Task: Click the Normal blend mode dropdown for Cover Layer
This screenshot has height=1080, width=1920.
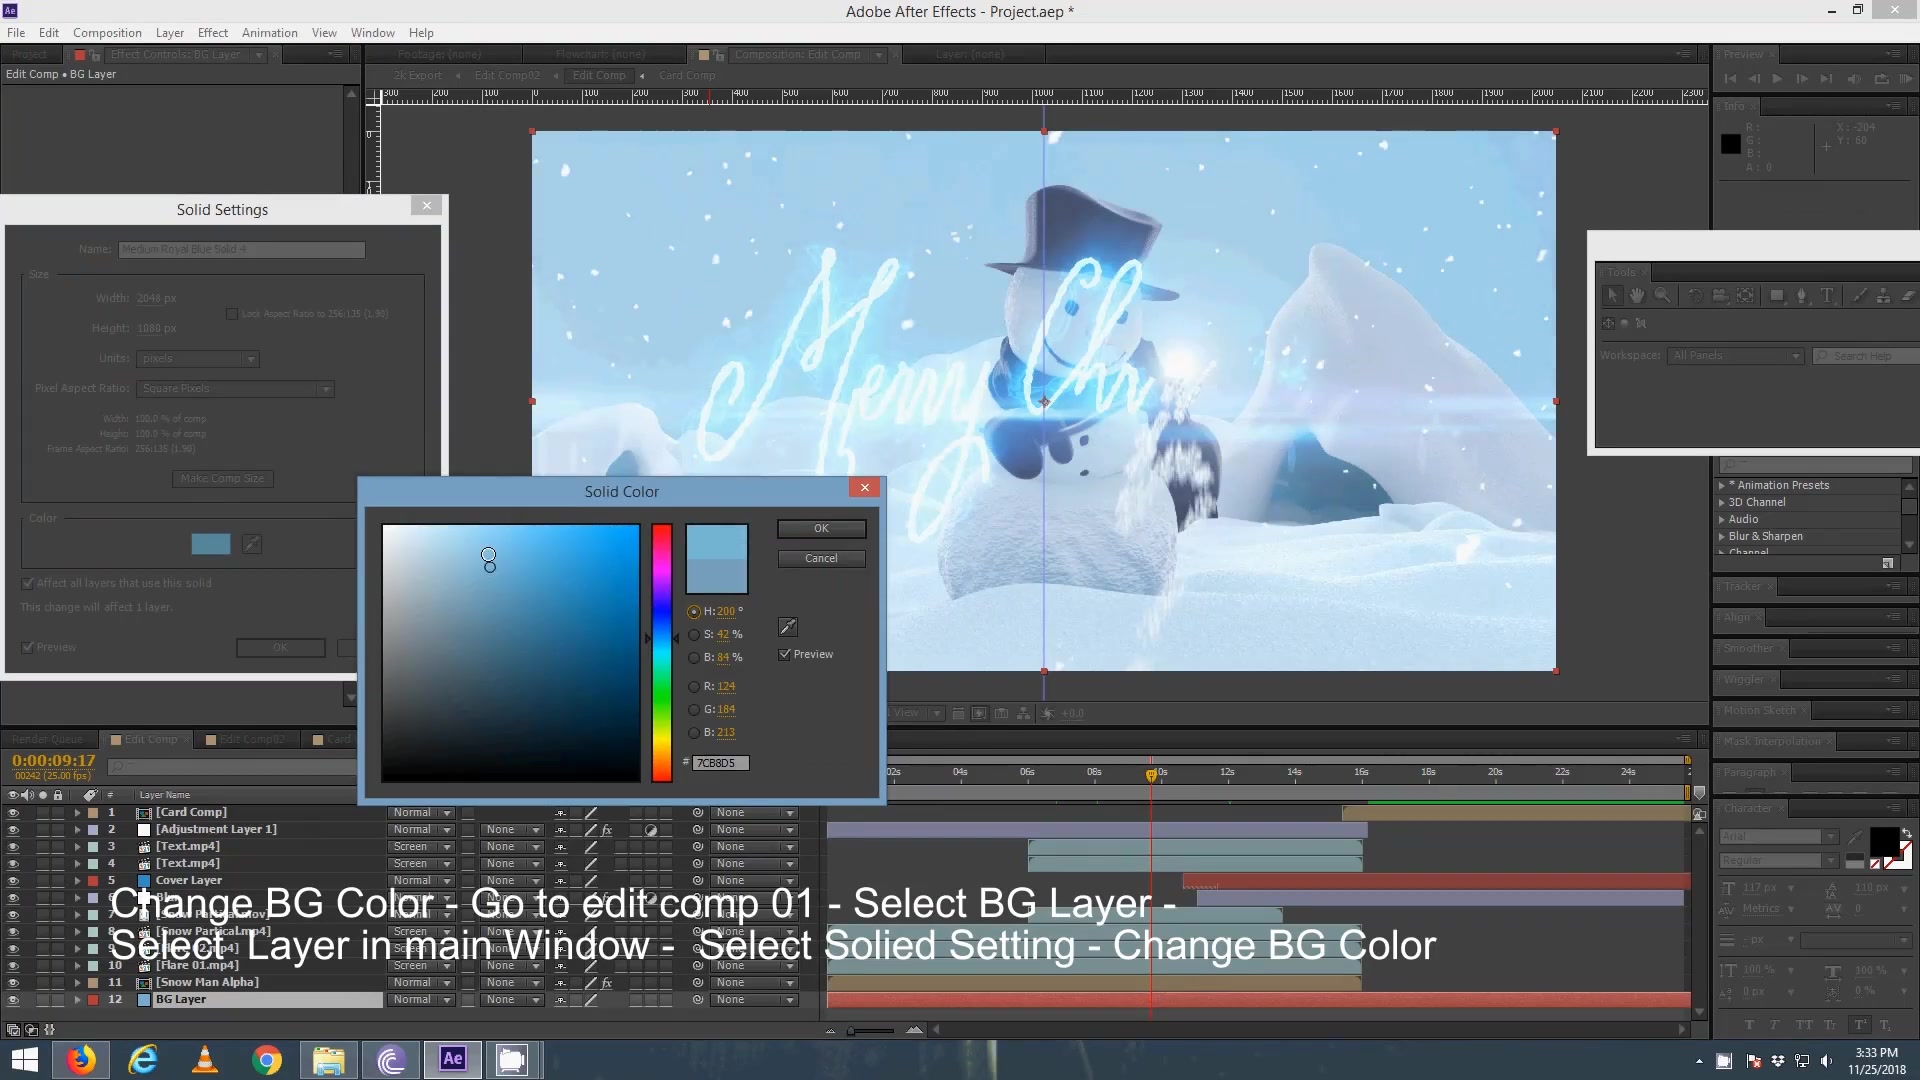Action: click(x=422, y=880)
